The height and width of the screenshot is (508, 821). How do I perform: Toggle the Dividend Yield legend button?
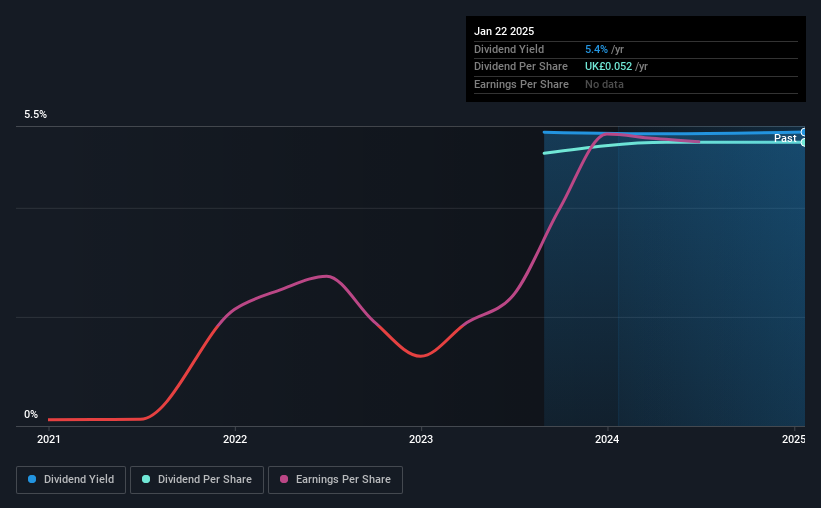[x=71, y=480]
